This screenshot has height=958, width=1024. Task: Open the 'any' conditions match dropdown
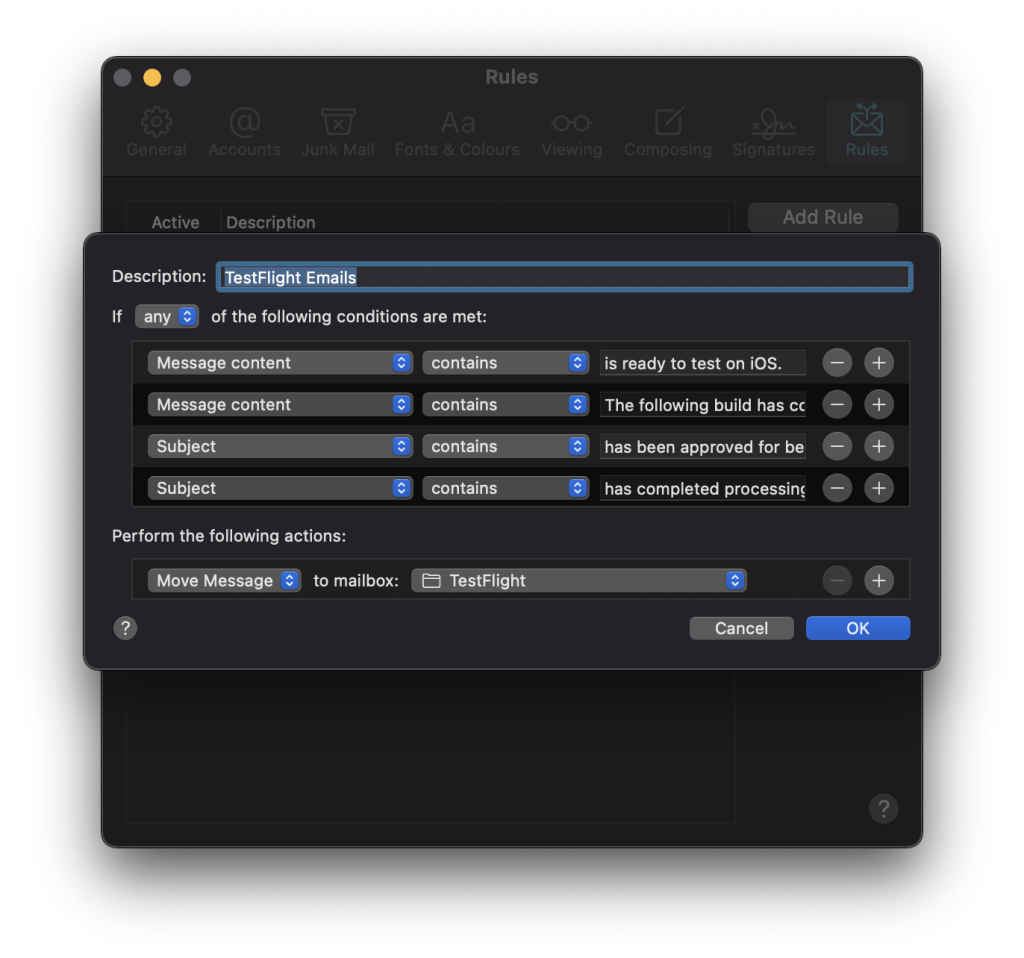coord(167,317)
